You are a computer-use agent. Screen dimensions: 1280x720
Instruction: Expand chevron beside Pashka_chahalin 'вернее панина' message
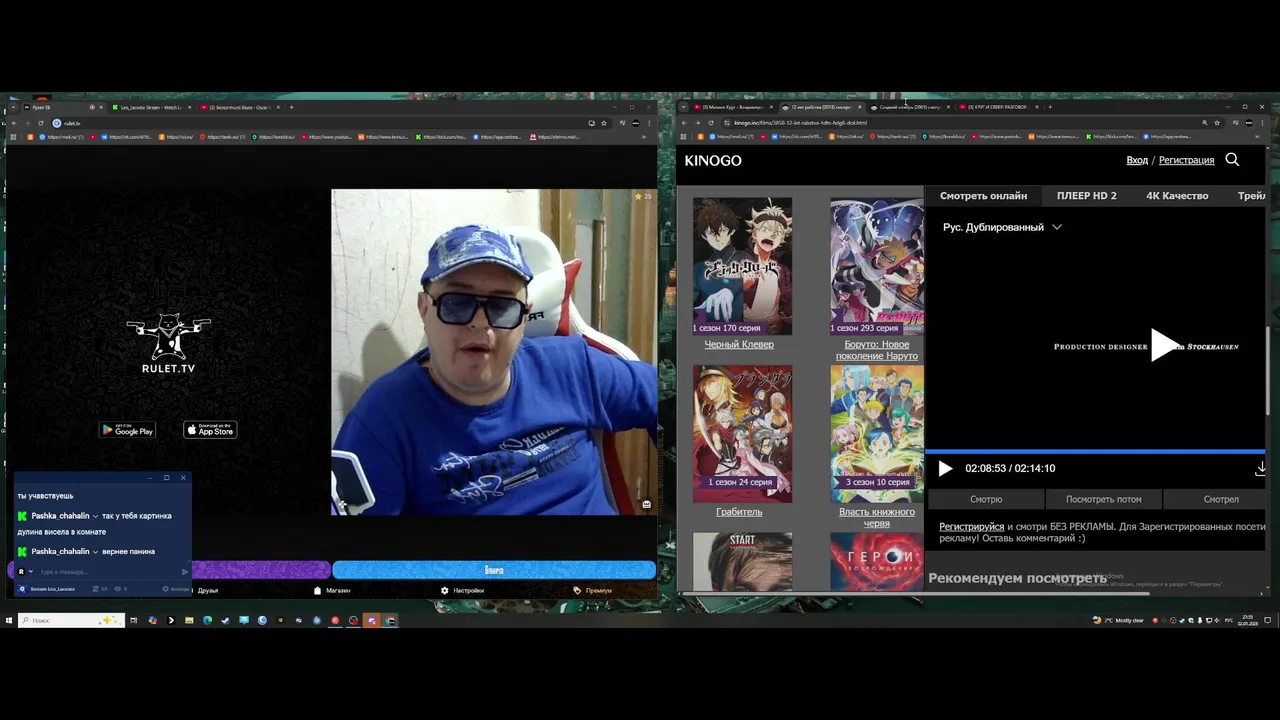[95, 552]
